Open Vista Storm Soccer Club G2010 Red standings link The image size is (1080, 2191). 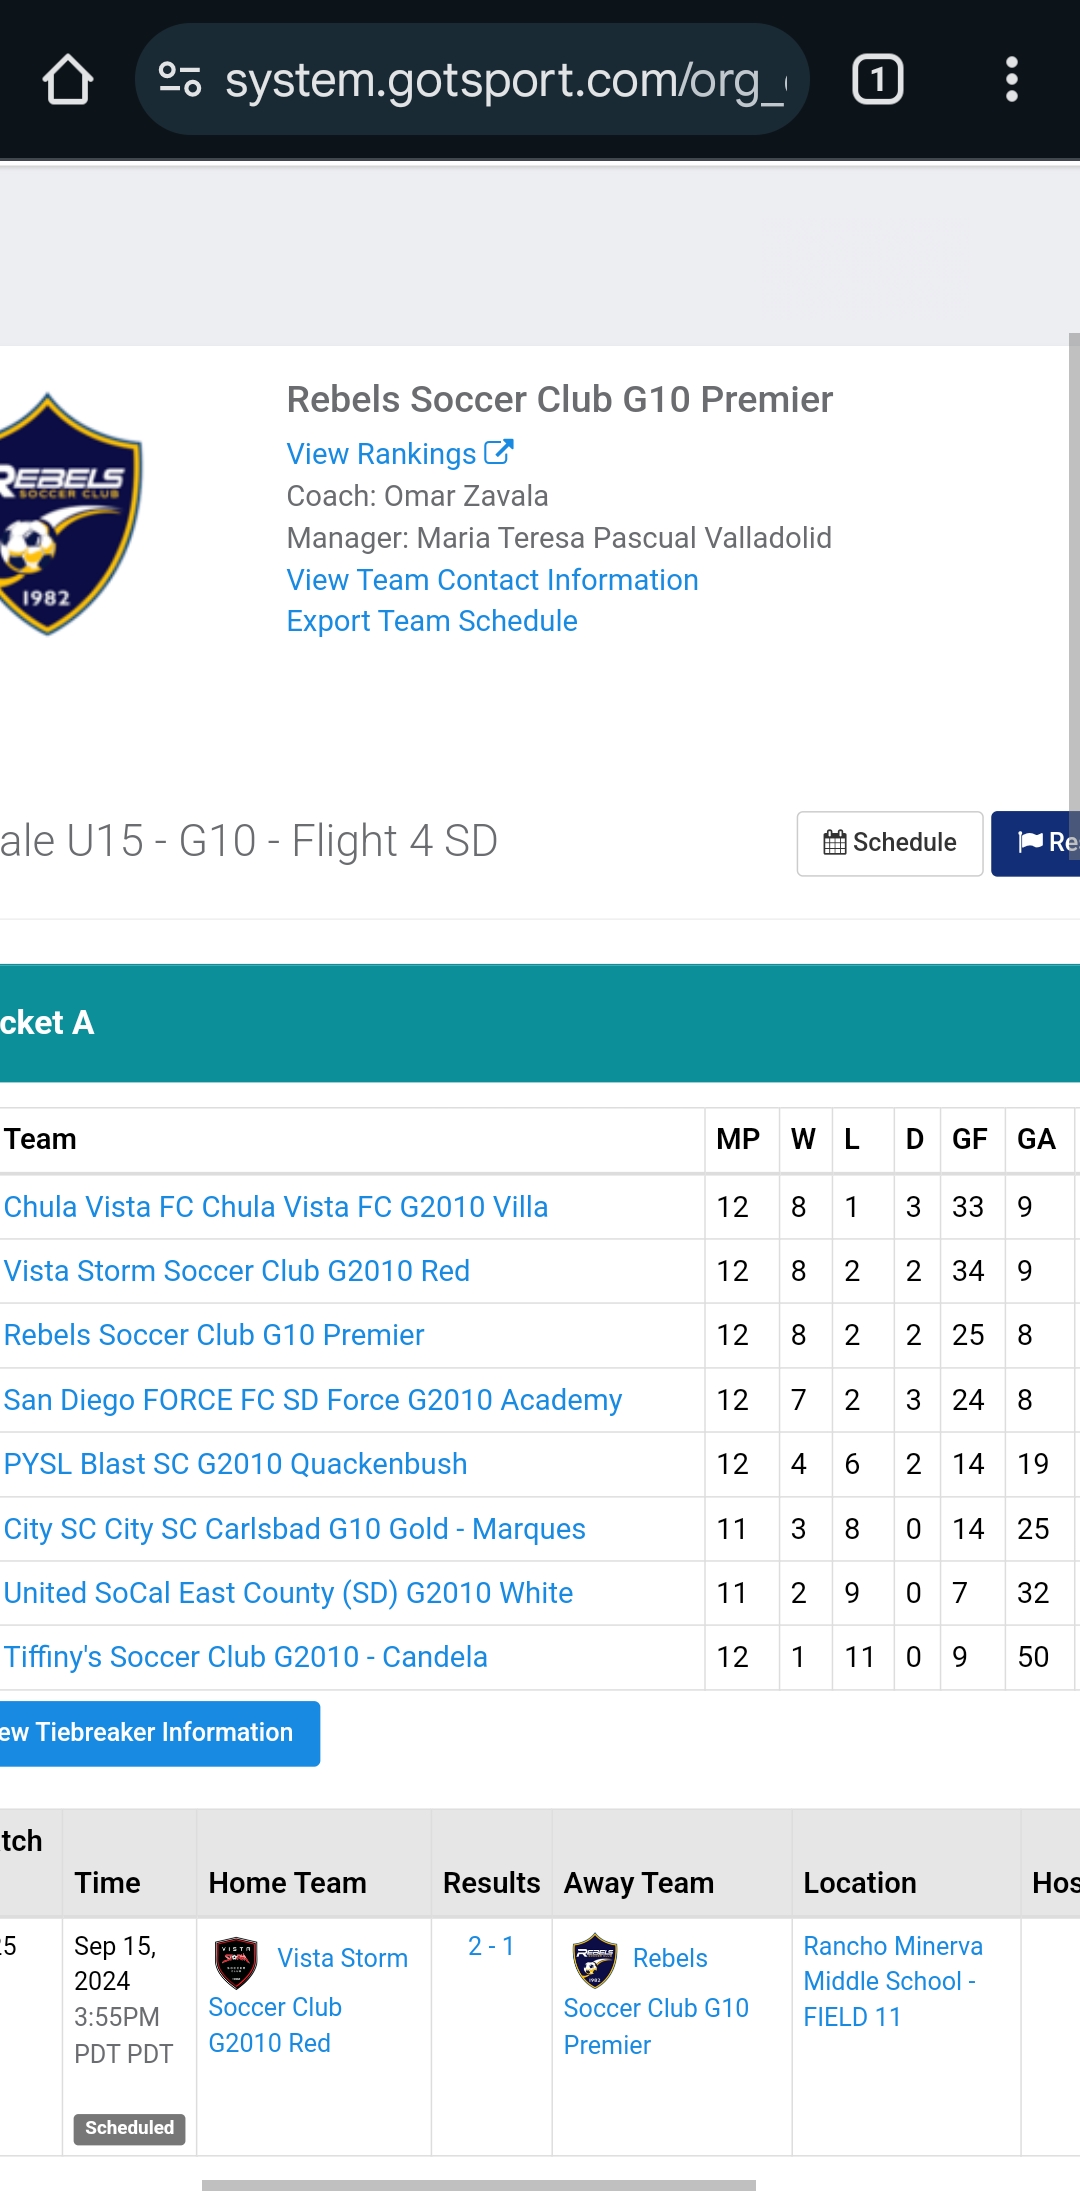(x=237, y=1271)
